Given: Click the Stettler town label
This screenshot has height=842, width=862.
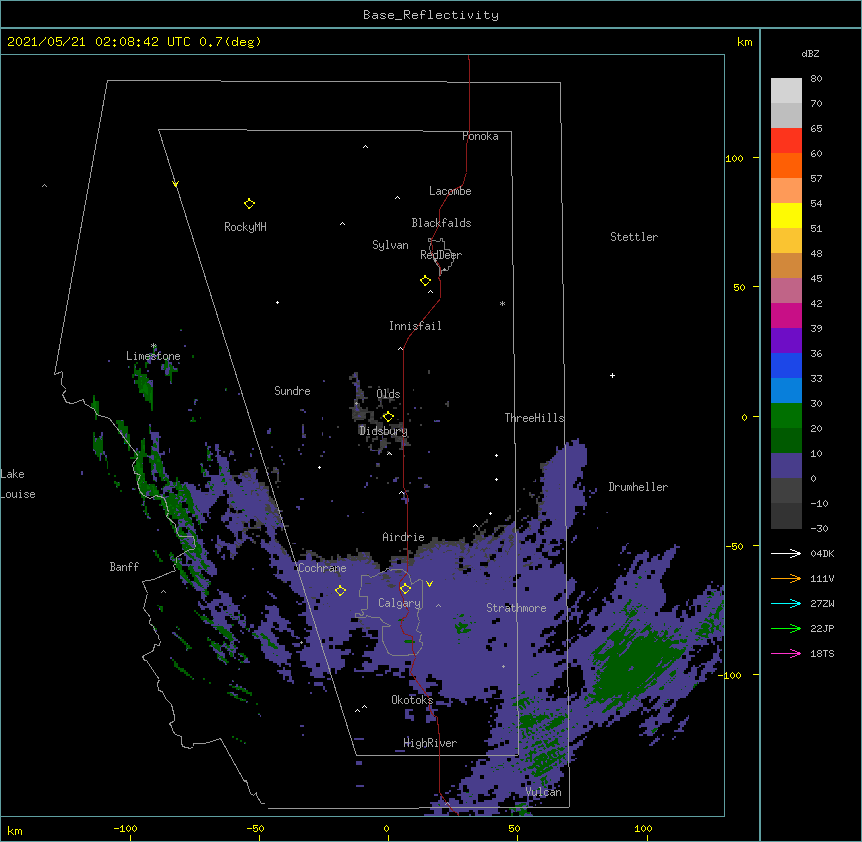Looking at the screenshot, I should pos(634,237).
